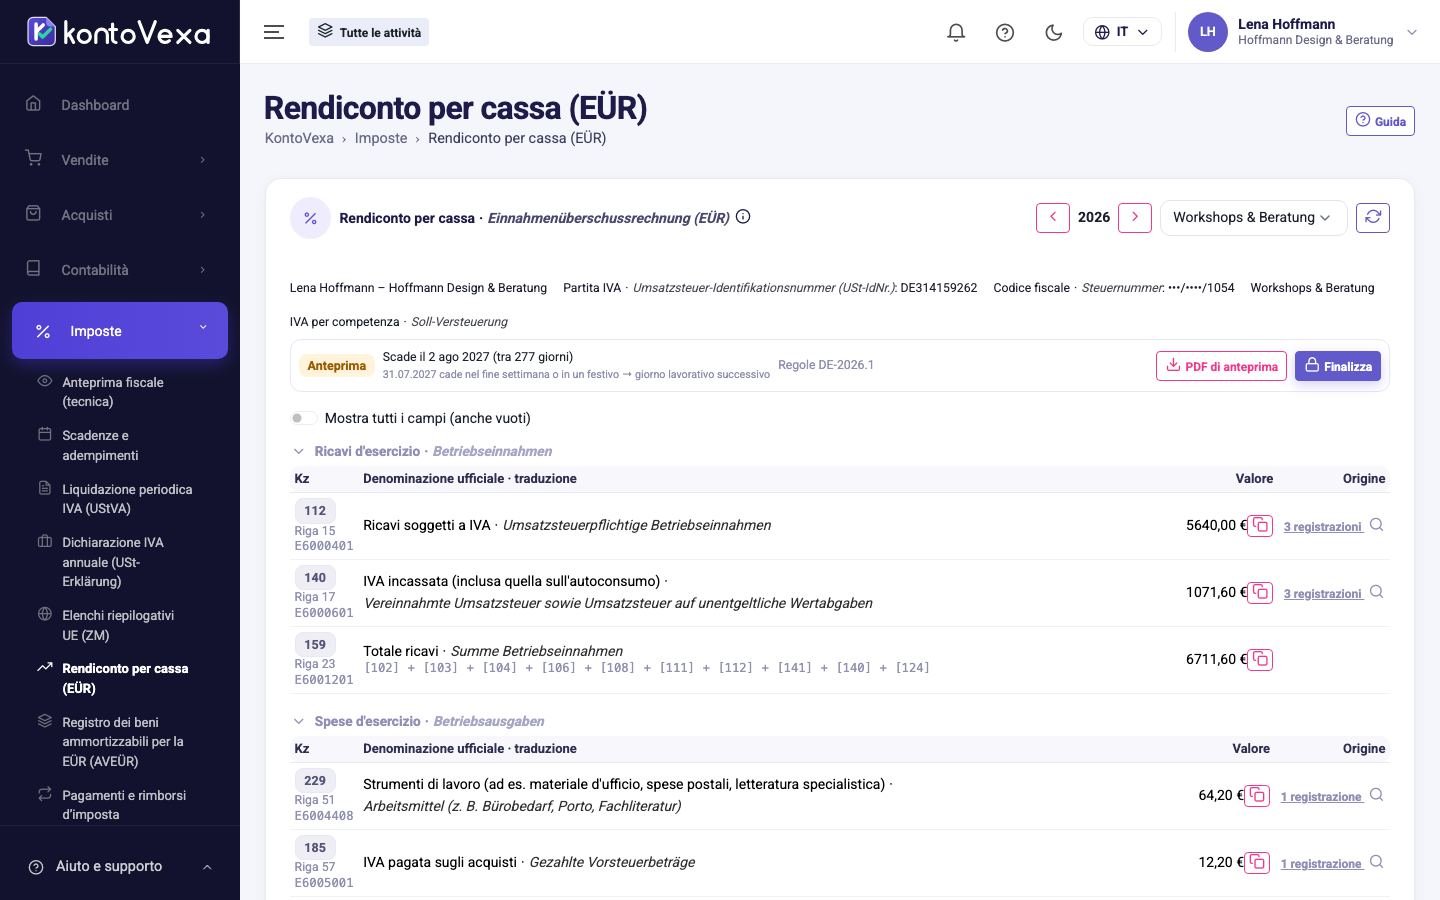Click the hamburger menu icon
Viewport: 1440px width, 900px height.
click(x=274, y=32)
